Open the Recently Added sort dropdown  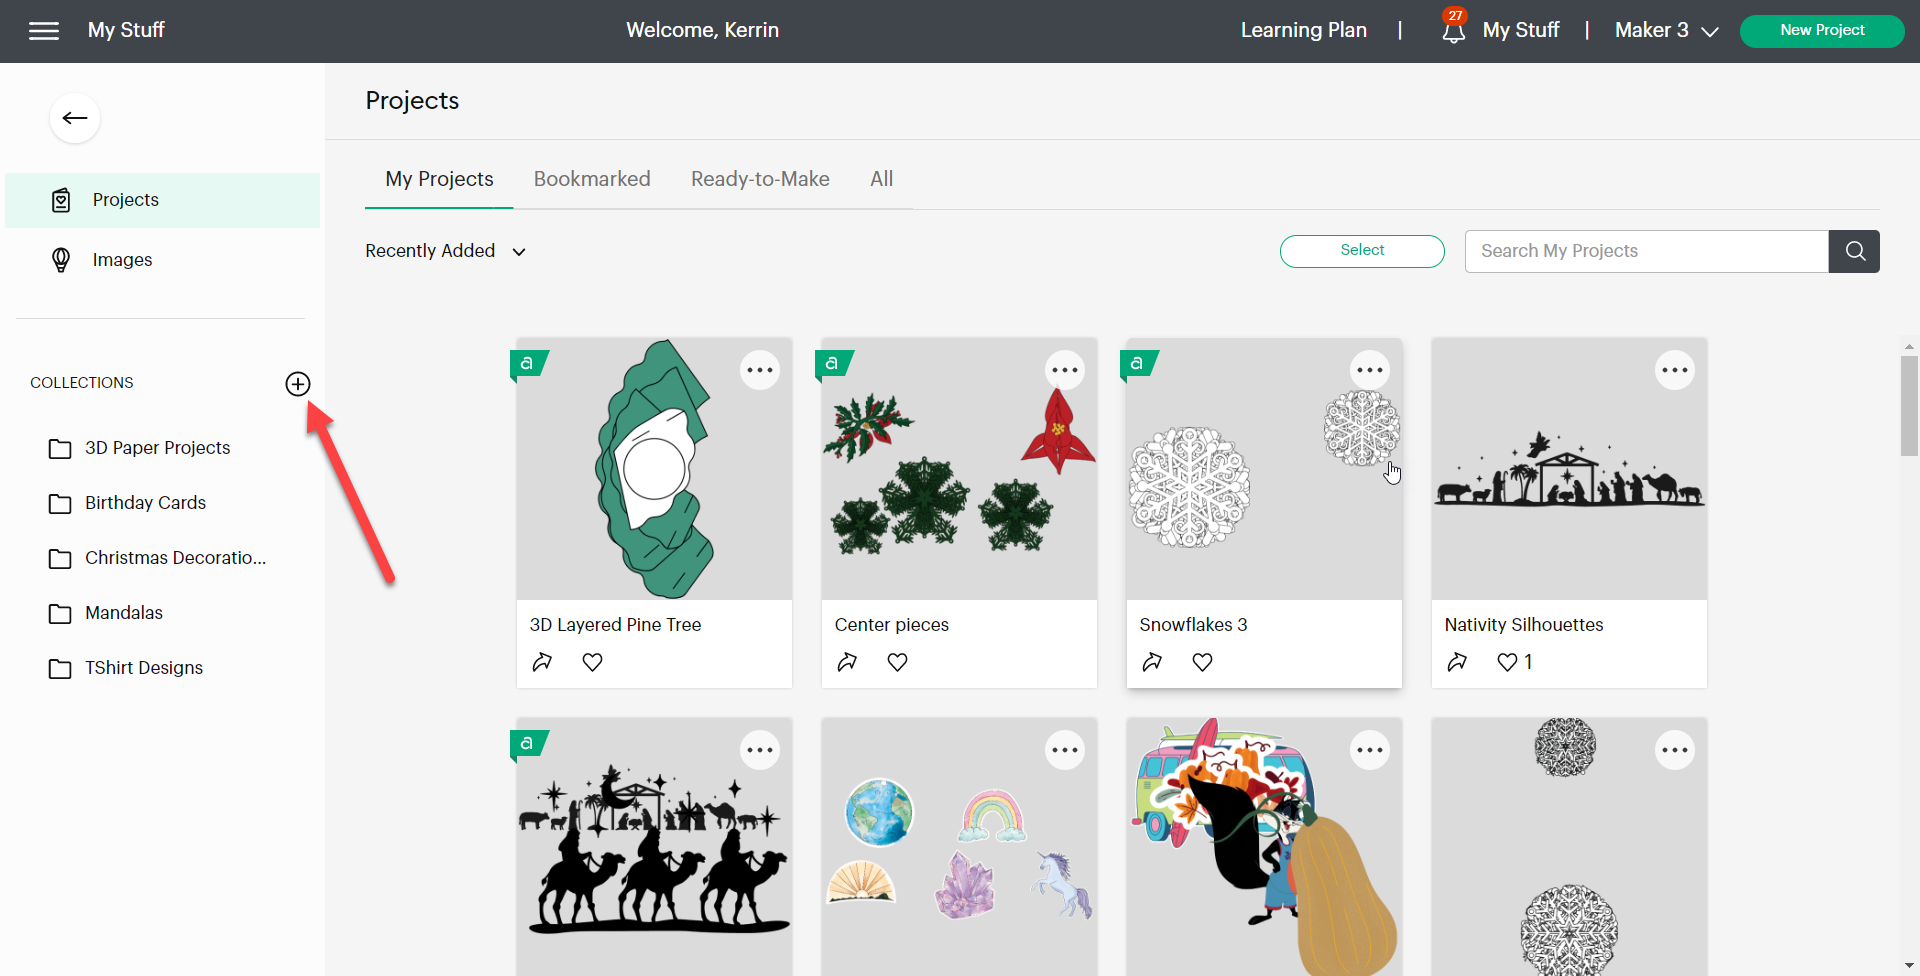[445, 251]
